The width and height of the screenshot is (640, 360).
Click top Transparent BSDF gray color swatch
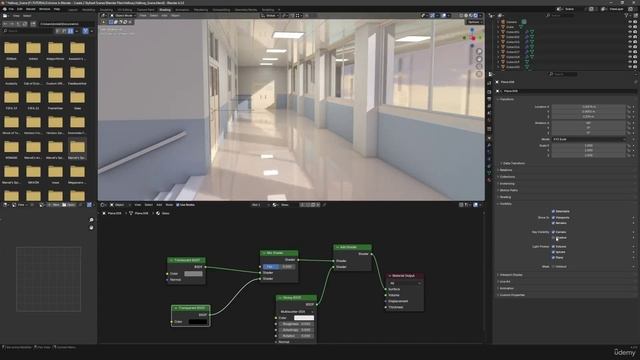click(x=193, y=273)
